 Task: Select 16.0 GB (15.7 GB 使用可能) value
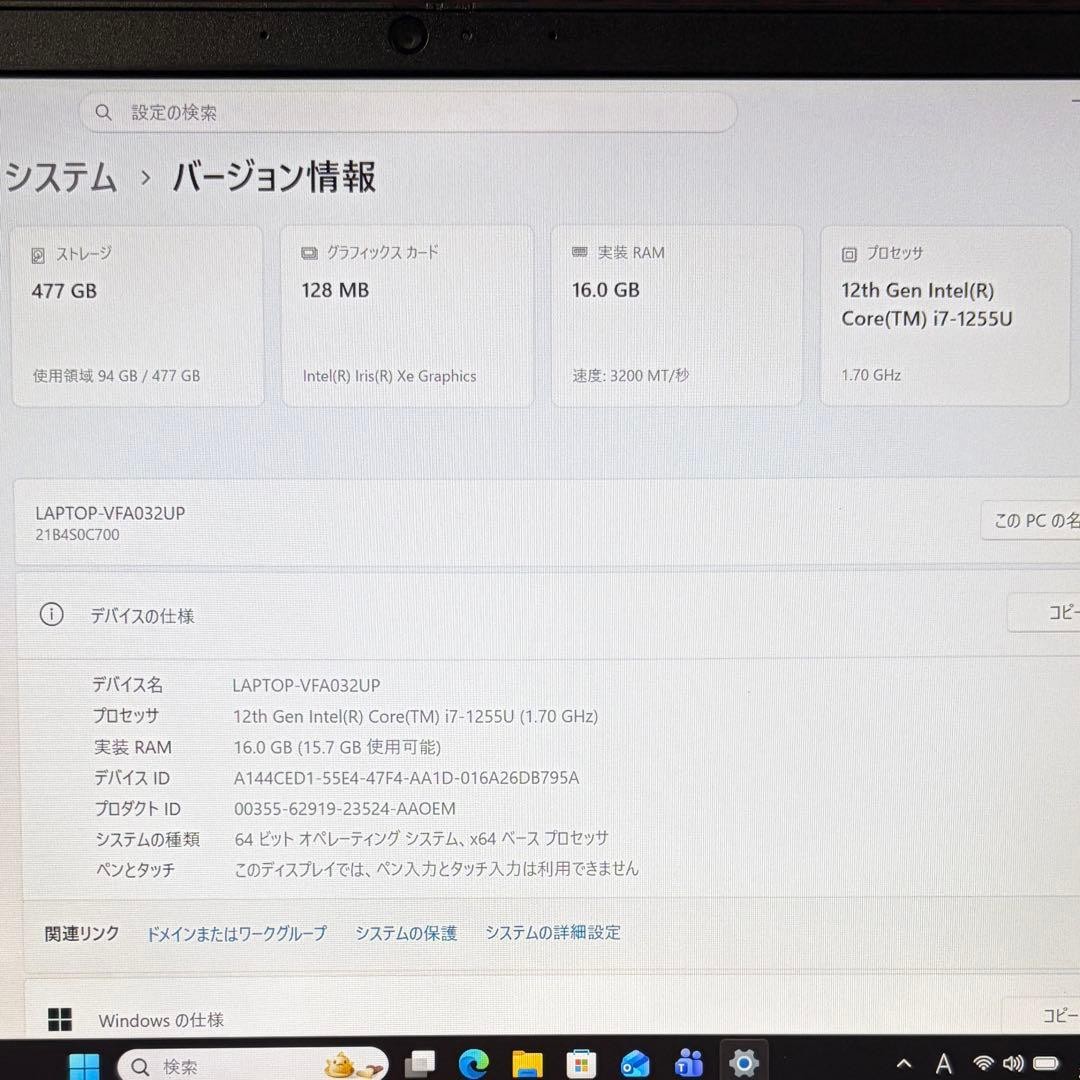tap(337, 747)
